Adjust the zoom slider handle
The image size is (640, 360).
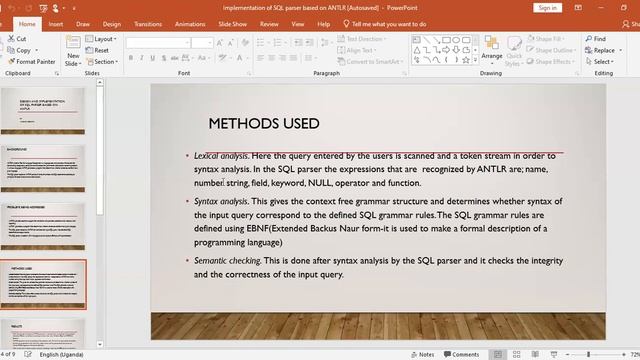[x=588, y=354]
